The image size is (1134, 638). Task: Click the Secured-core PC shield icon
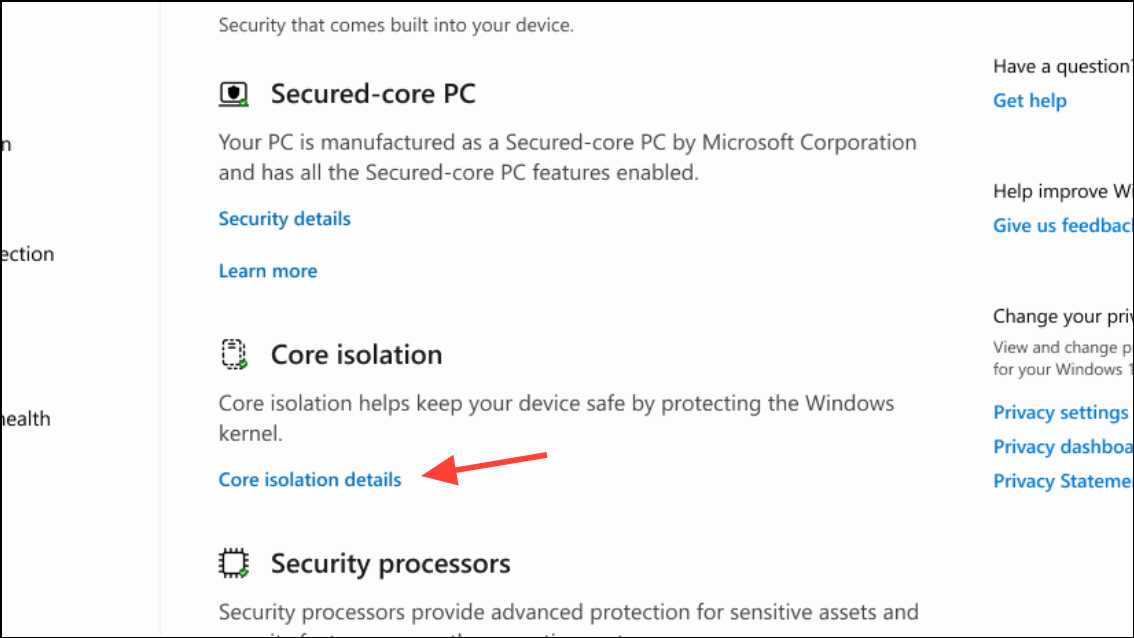pyautogui.click(x=234, y=94)
